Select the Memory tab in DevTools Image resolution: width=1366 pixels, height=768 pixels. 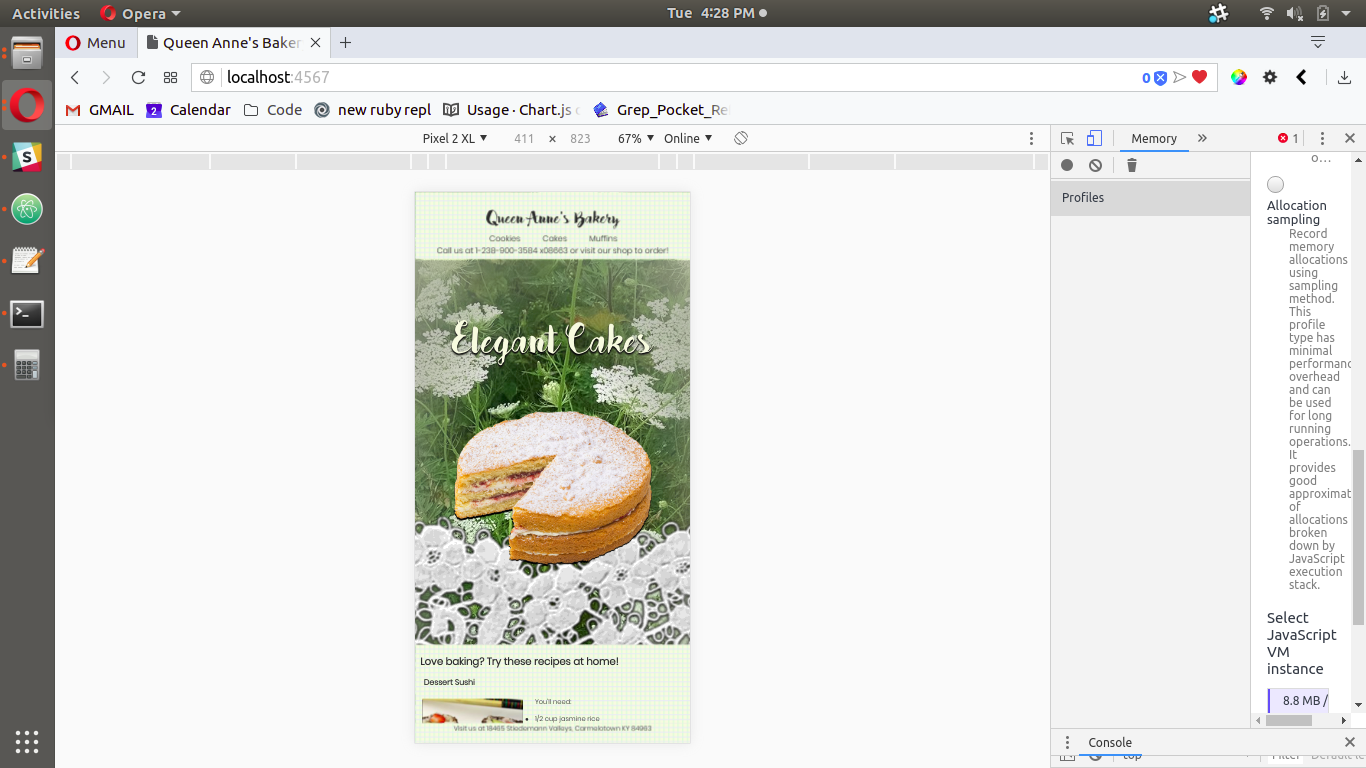pos(1154,139)
